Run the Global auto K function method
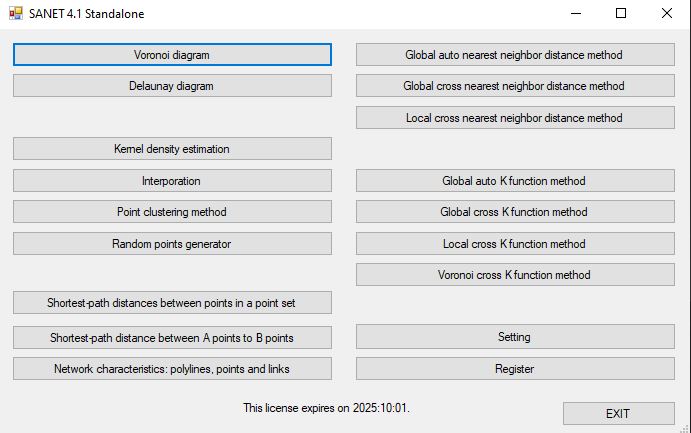 (515, 181)
